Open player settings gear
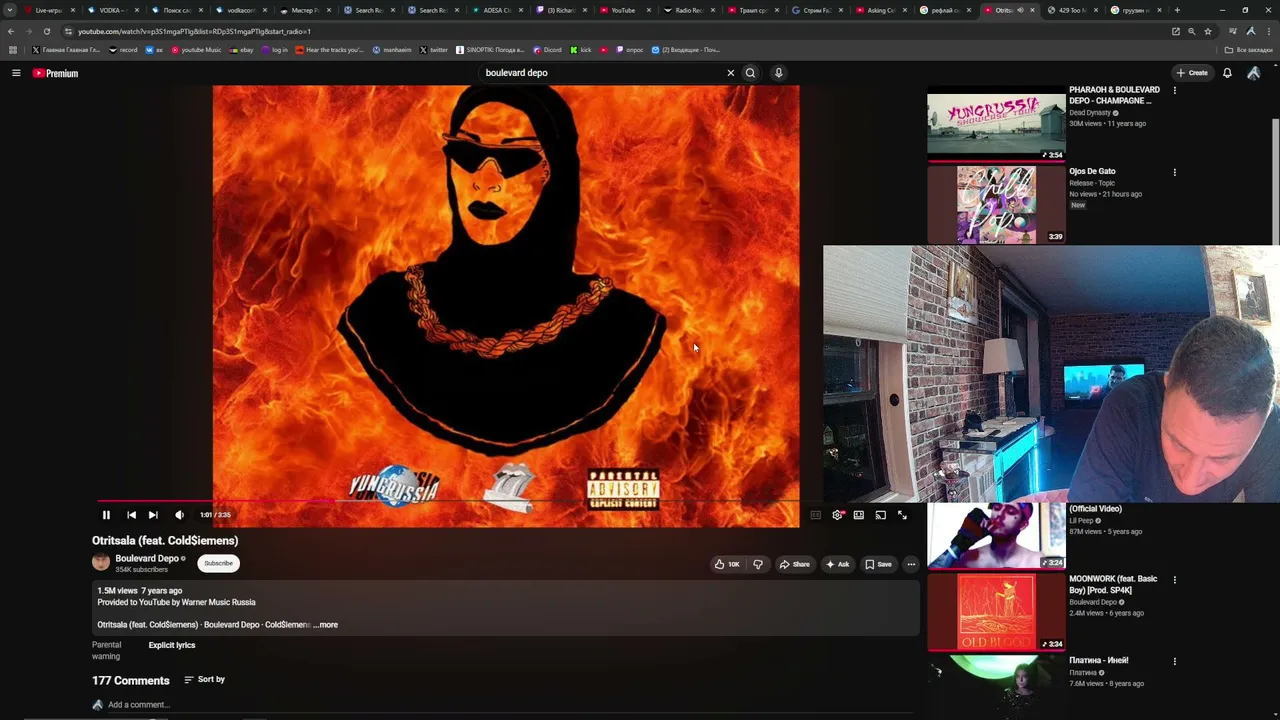Viewport: 1280px width, 720px height. tap(837, 515)
